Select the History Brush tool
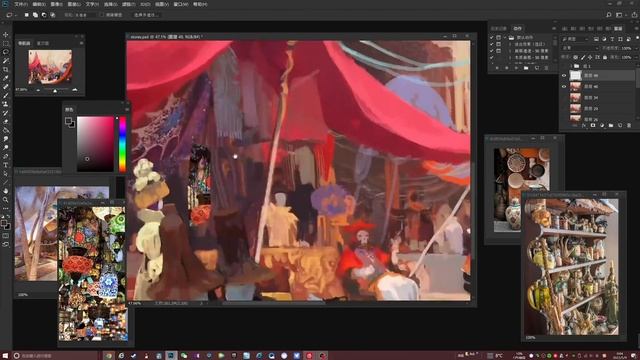The image size is (640, 360). tap(6, 113)
